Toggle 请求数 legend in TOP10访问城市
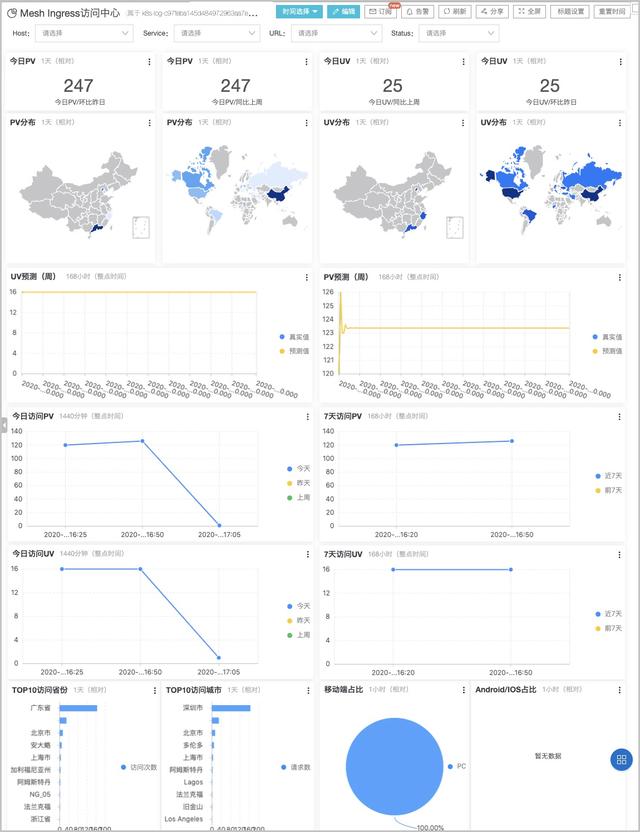 [x=296, y=767]
